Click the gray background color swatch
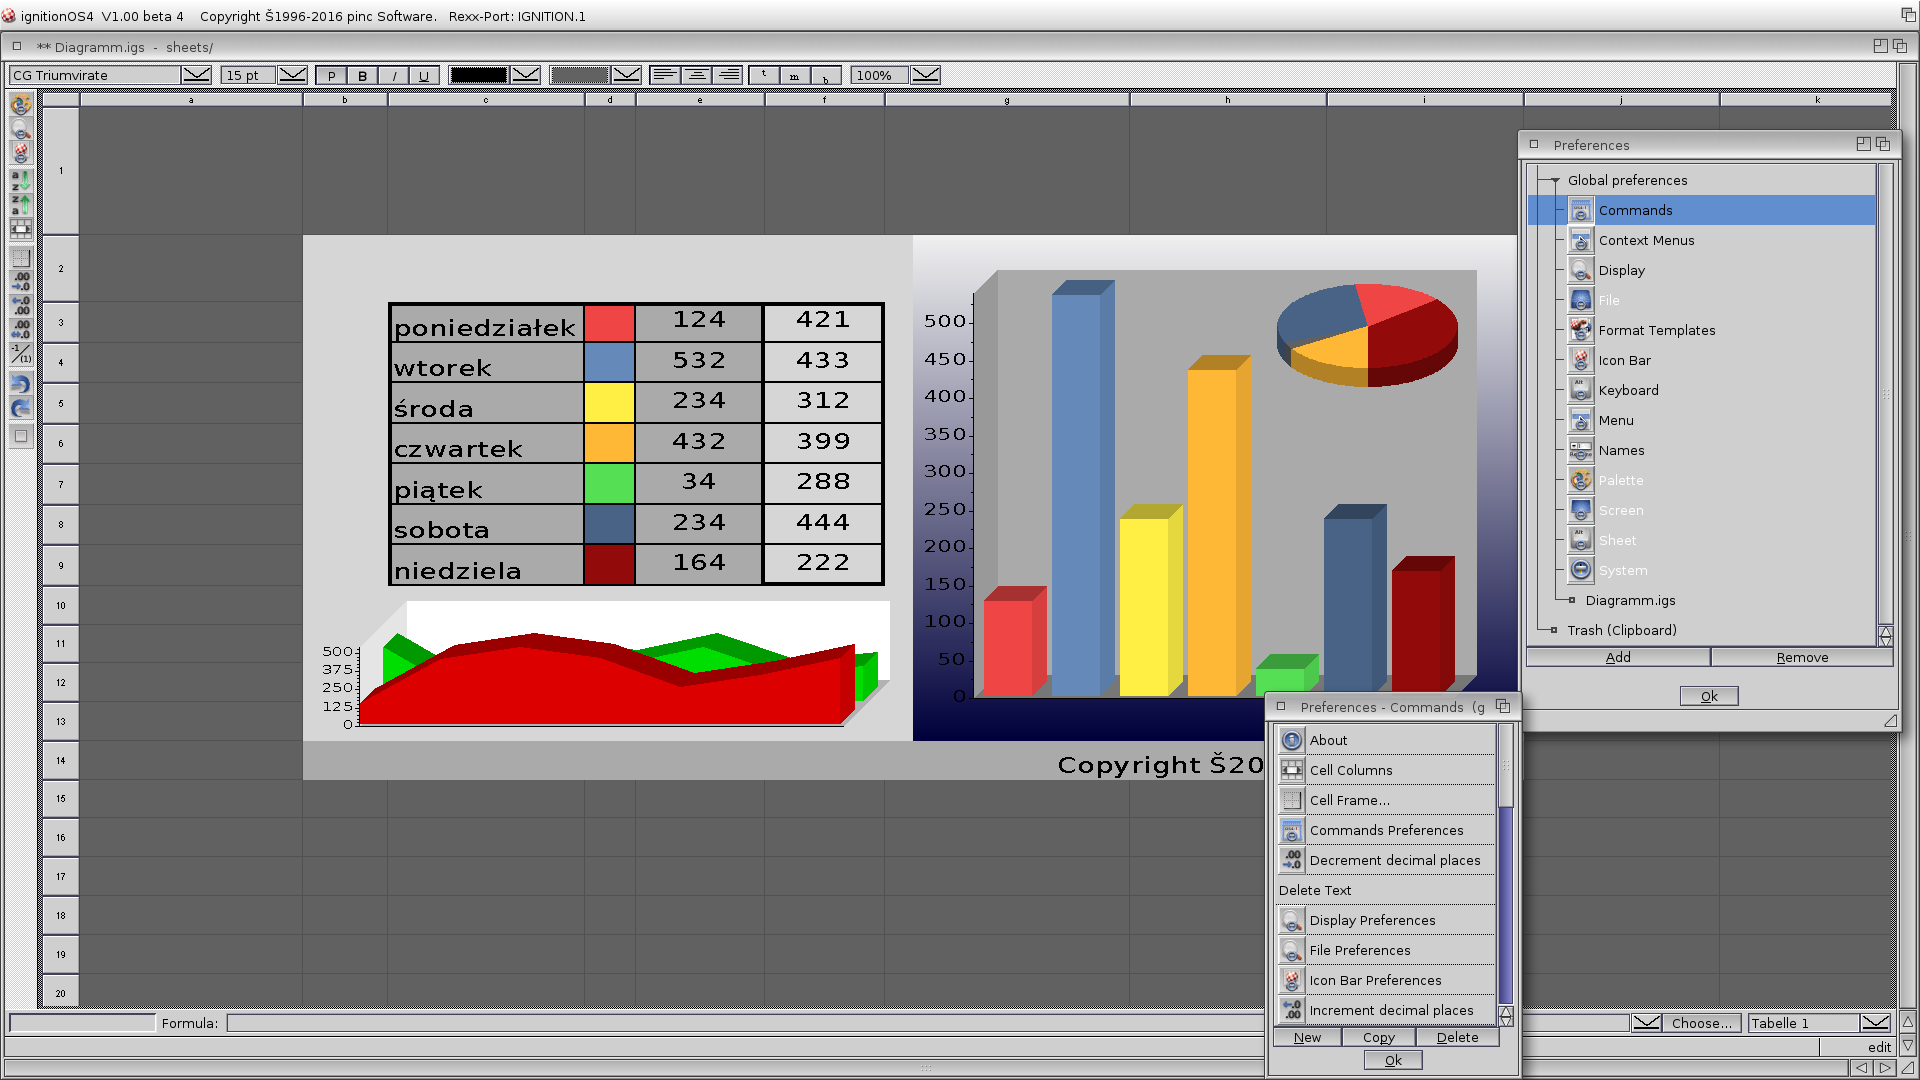The width and height of the screenshot is (1920, 1080). point(580,75)
